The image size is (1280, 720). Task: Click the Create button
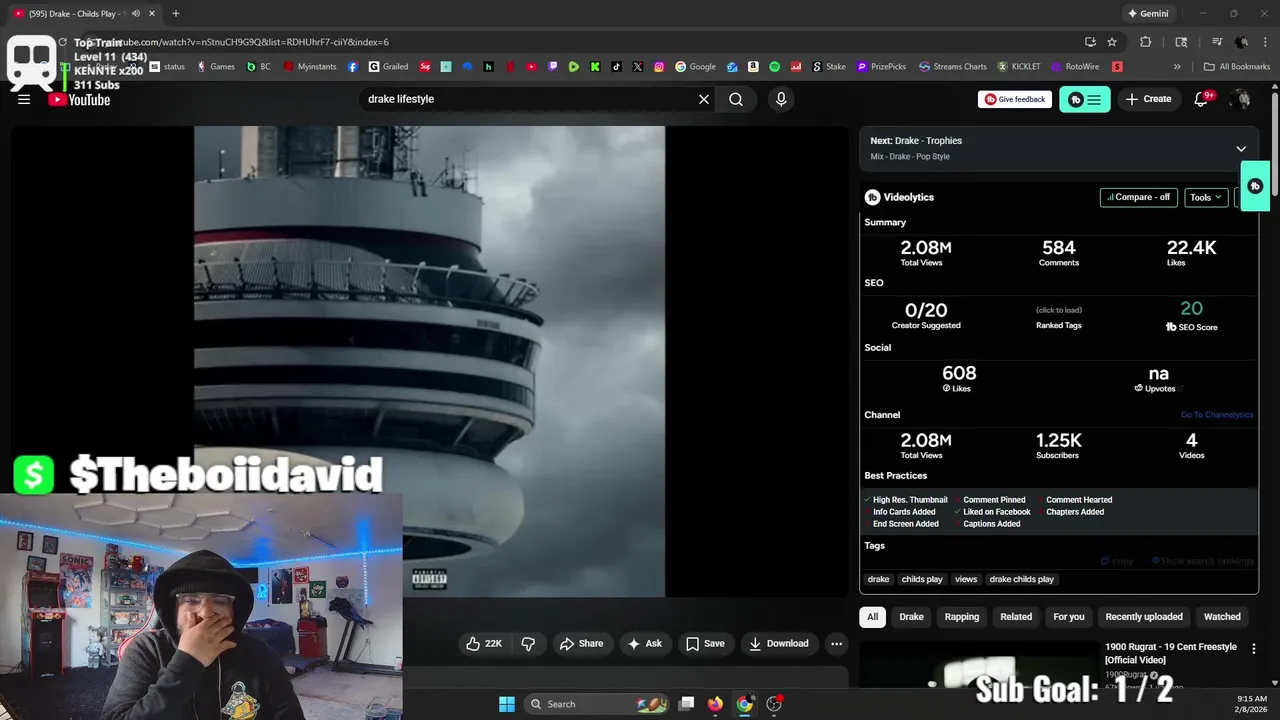click(x=1148, y=99)
